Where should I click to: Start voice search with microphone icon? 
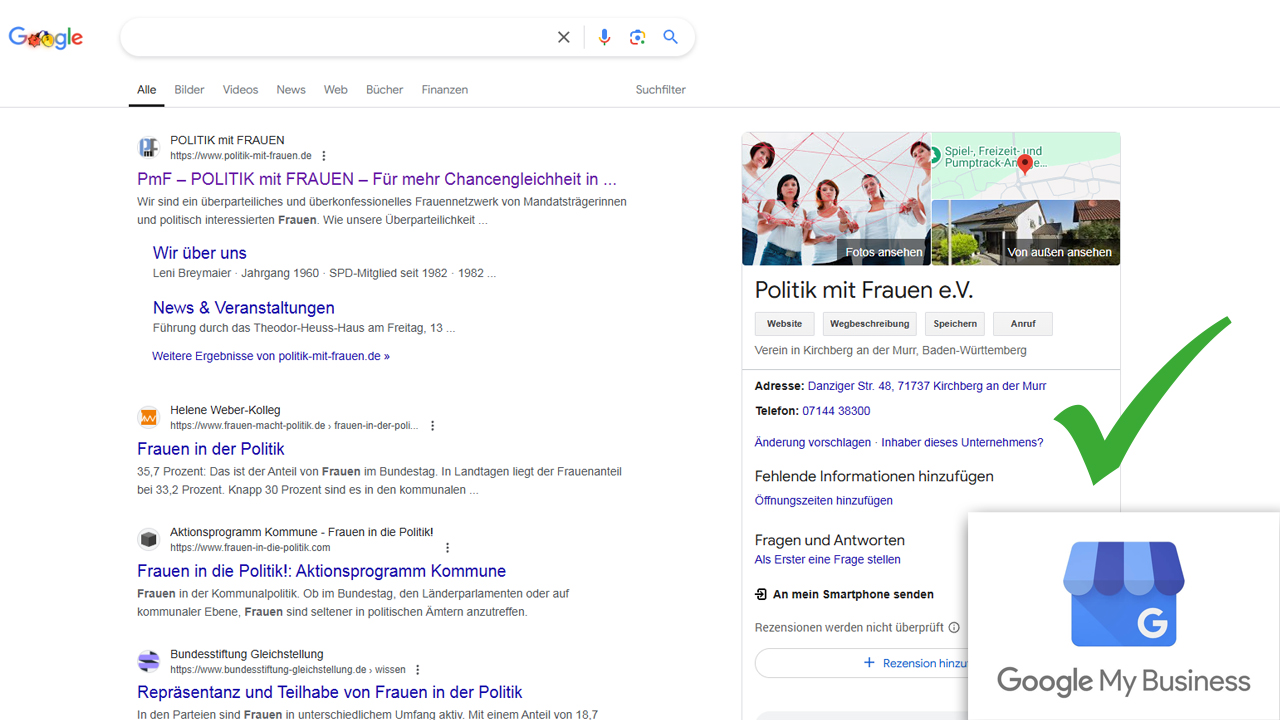(x=604, y=37)
